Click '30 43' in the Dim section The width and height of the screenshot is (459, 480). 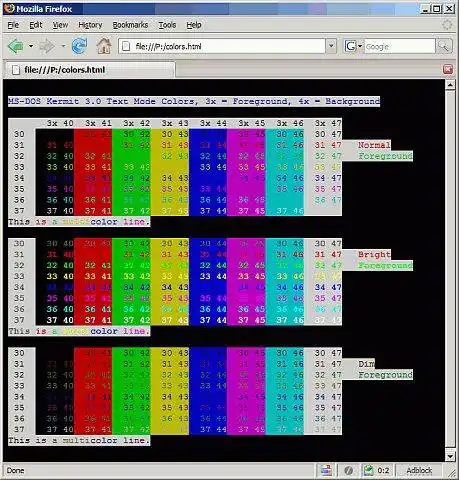175,353
